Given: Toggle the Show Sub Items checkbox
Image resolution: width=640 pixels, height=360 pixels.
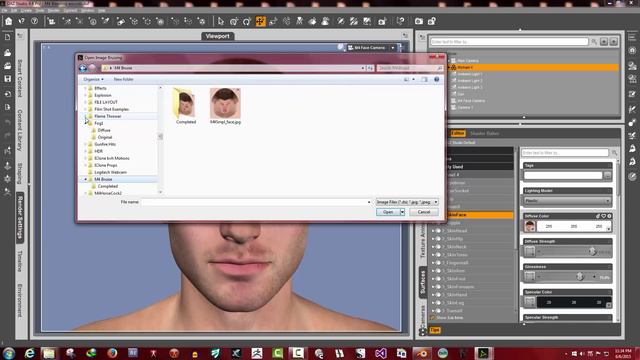Looking at the screenshot, I should pyautogui.click(x=433, y=318).
